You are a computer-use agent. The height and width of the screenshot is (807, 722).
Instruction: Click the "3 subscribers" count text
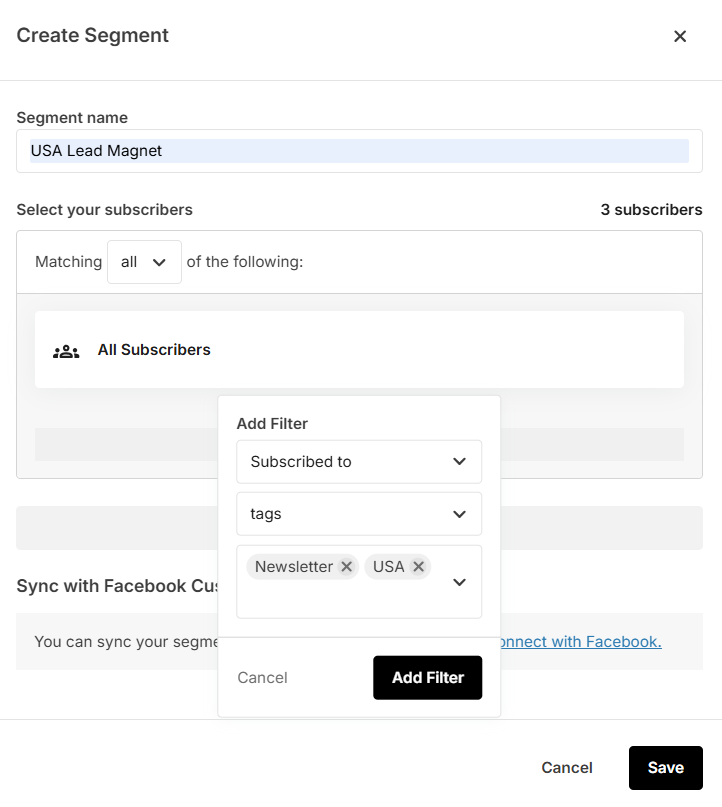pyautogui.click(x=651, y=210)
